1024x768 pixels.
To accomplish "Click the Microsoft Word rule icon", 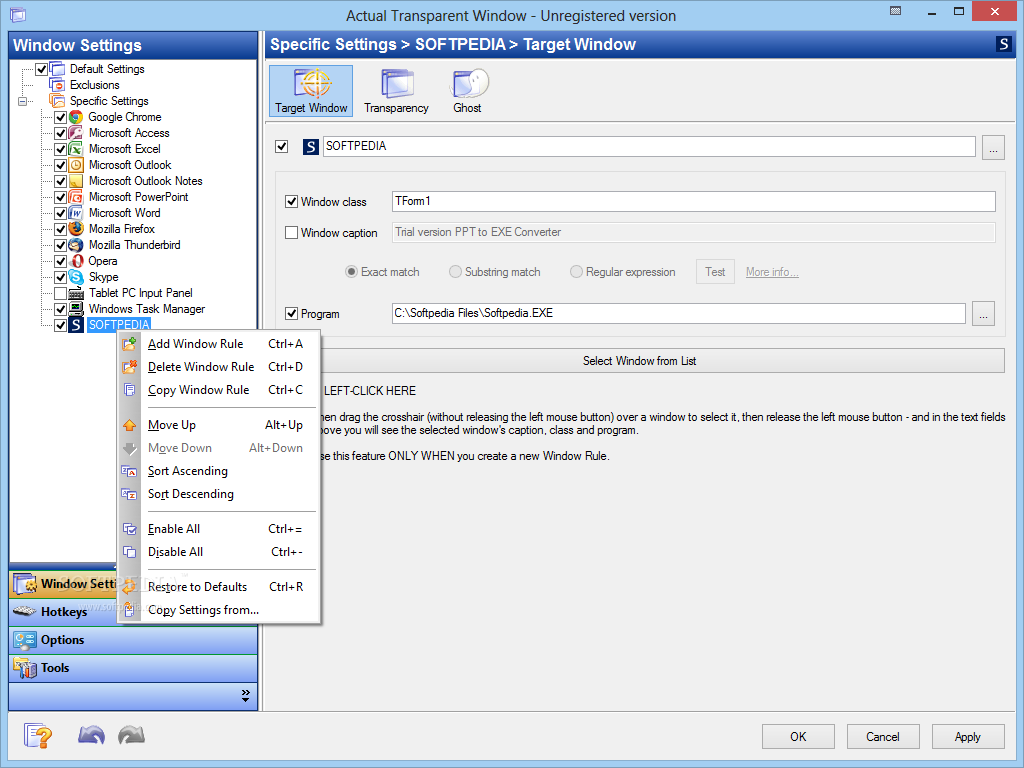I will [x=76, y=213].
